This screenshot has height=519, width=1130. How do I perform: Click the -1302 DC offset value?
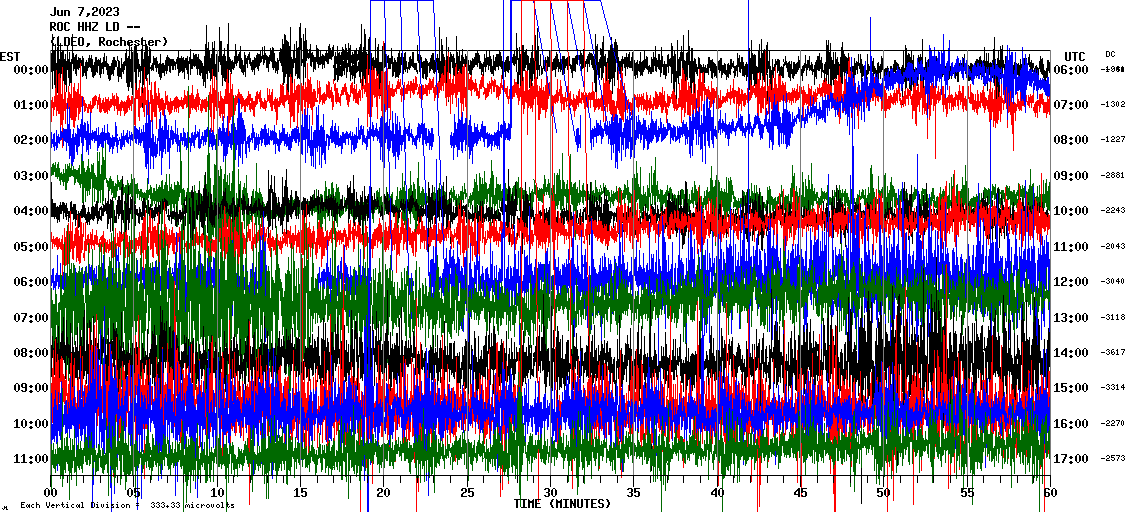pyautogui.click(x=1113, y=105)
